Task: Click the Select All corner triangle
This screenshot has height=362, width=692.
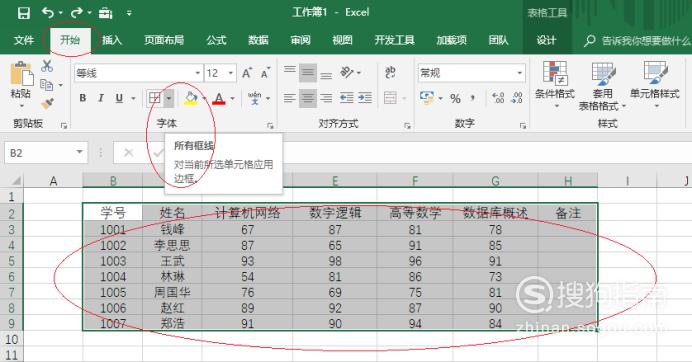Action: [x=15, y=181]
